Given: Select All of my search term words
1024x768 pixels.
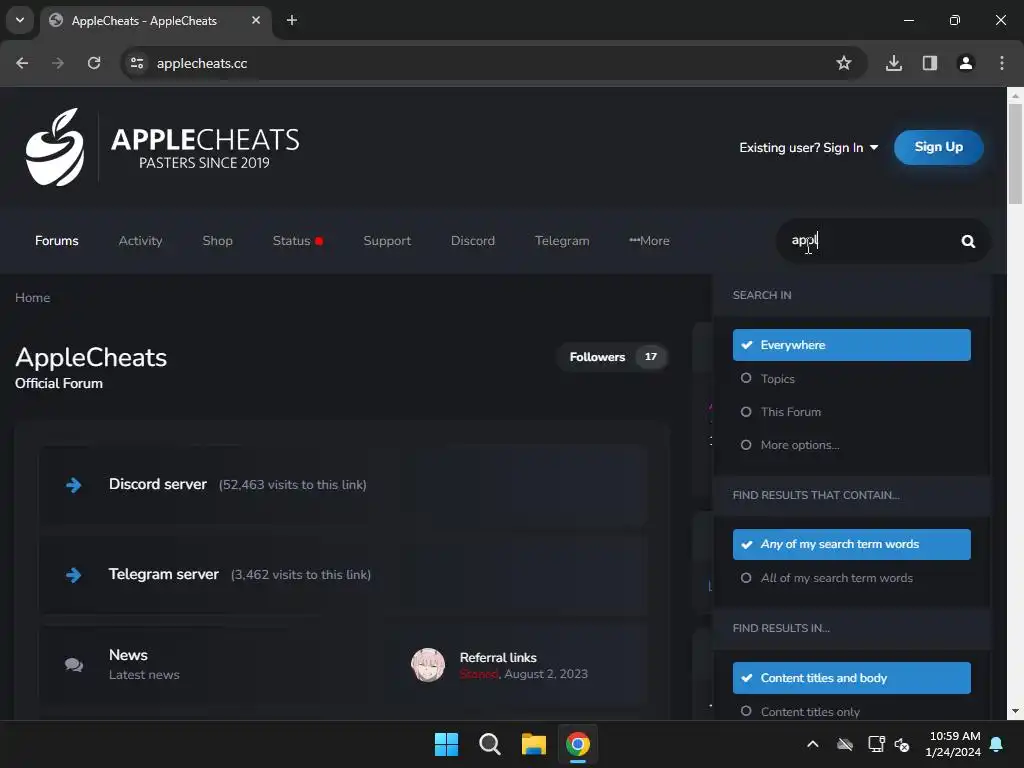Looking at the screenshot, I should click(x=852, y=579).
